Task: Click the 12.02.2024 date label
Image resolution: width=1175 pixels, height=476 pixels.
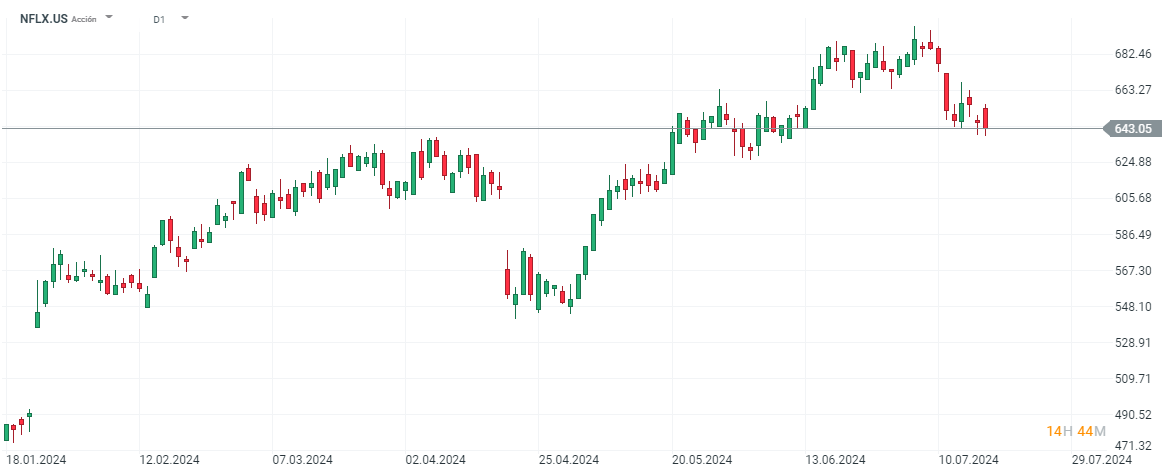Action: pos(169,460)
